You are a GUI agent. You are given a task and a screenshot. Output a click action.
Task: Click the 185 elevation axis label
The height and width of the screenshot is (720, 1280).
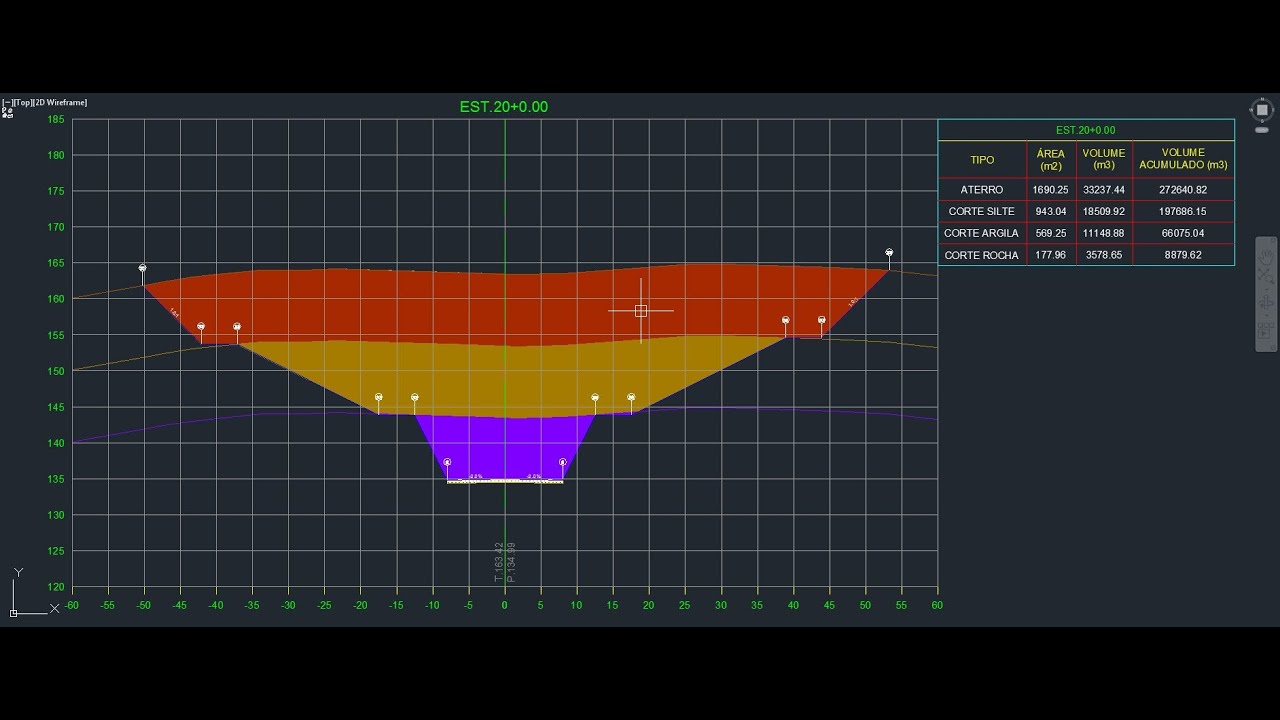pos(55,120)
